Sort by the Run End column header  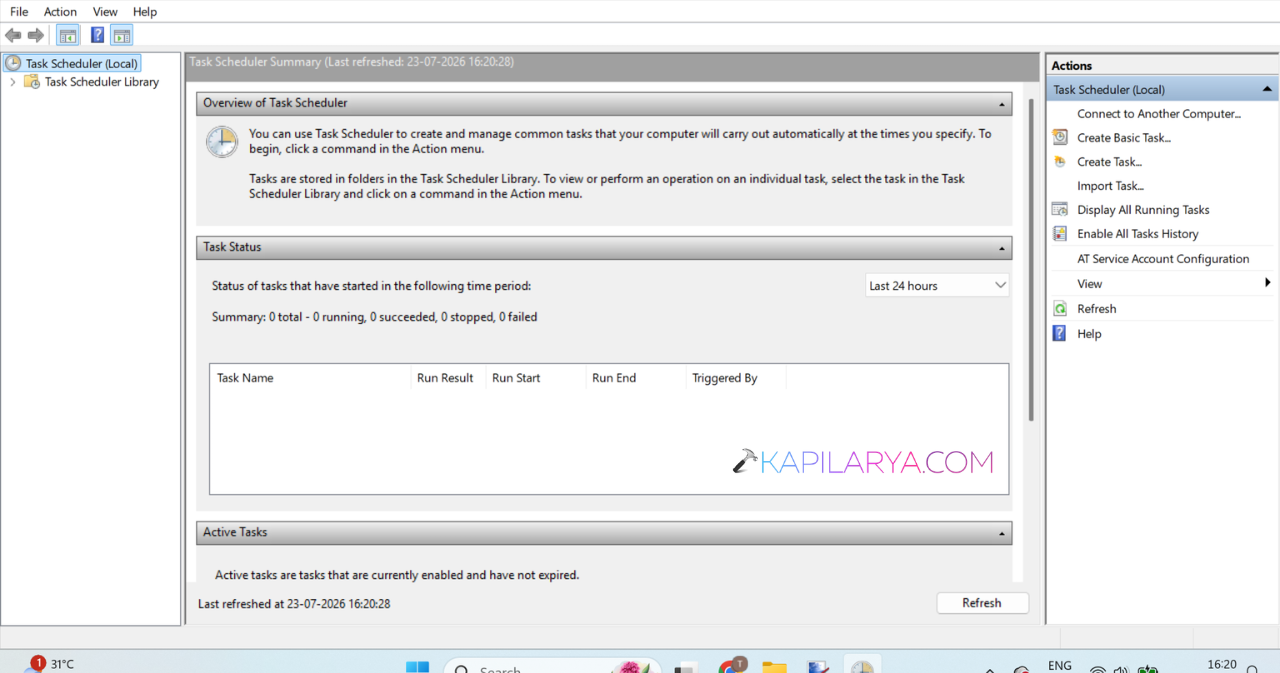636,378
